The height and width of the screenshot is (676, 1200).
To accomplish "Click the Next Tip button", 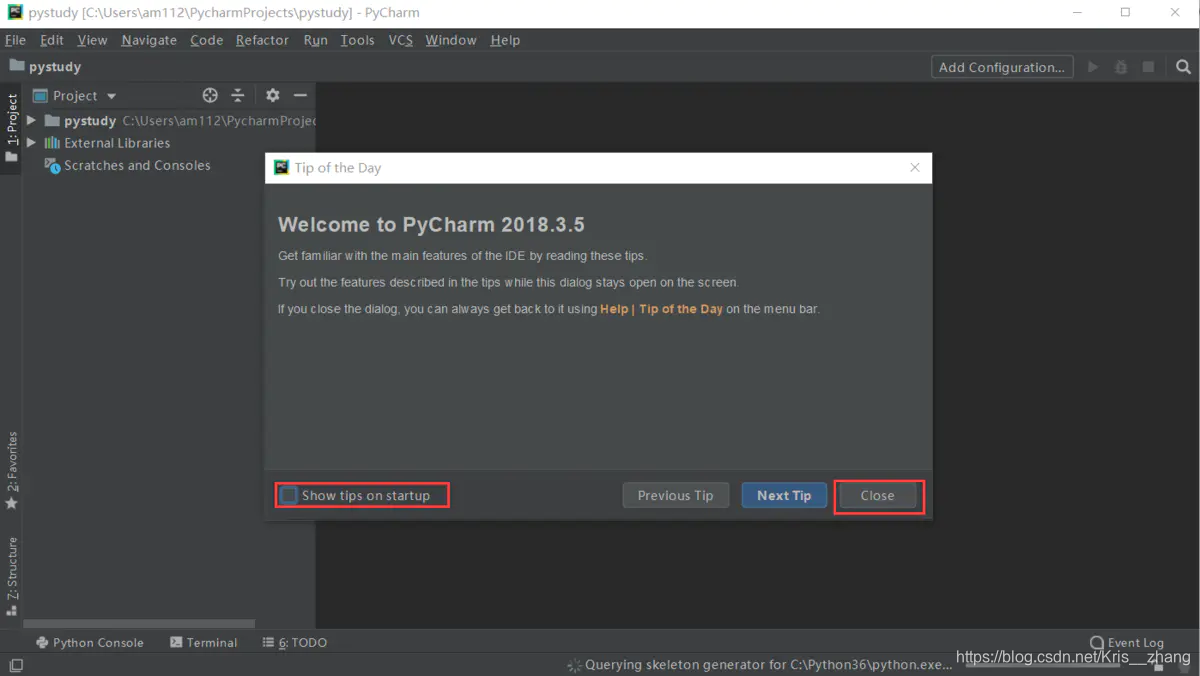I will [784, 495].
